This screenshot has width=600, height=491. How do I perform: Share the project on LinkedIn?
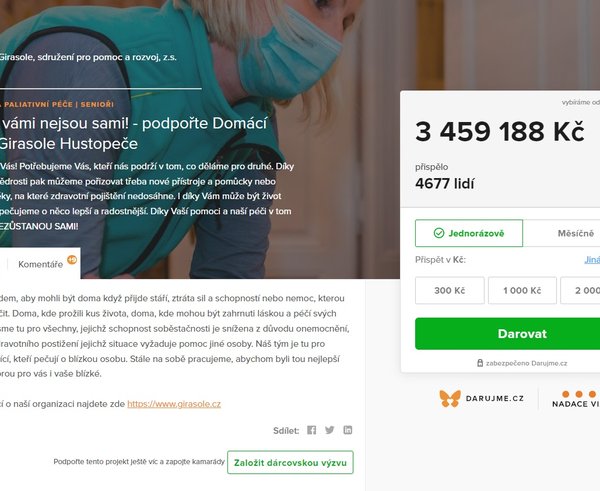click(x=347, y=430)
